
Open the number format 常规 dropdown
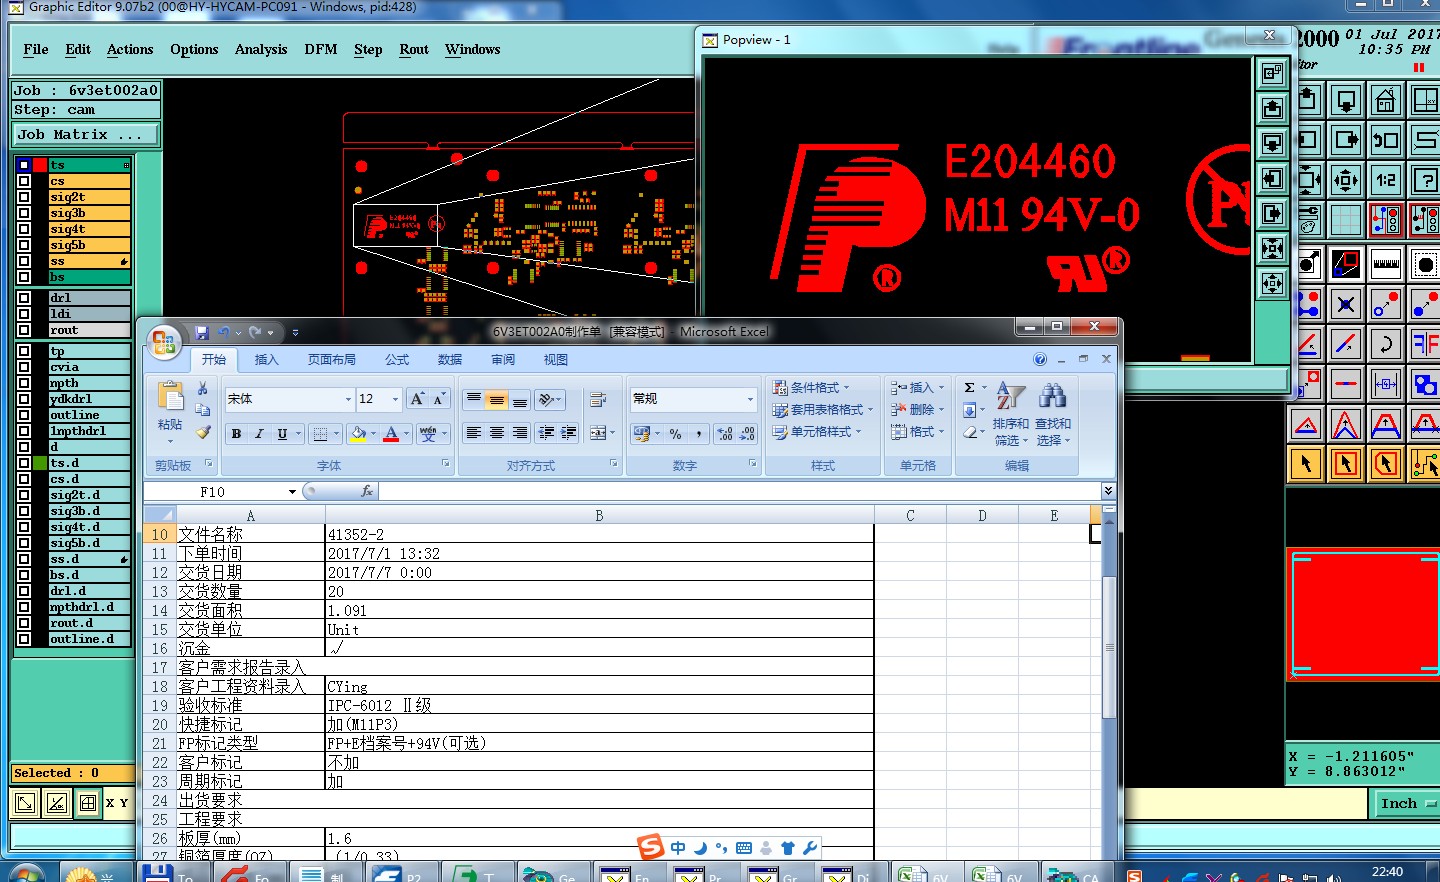click(x=750, y=399)
